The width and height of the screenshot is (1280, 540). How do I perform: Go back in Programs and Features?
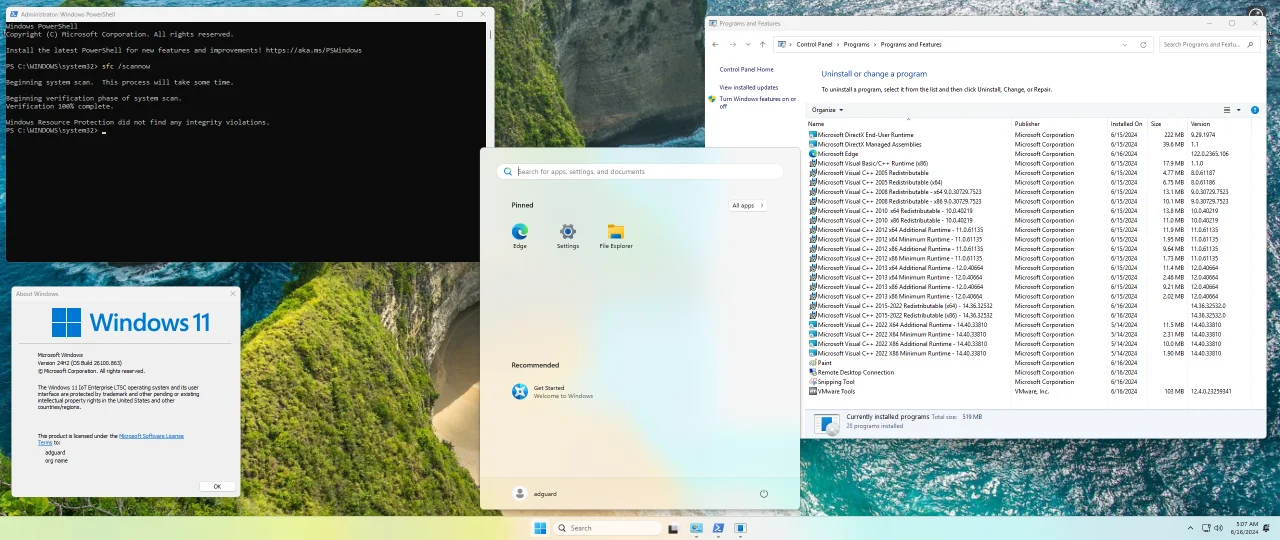coord(716,45)
